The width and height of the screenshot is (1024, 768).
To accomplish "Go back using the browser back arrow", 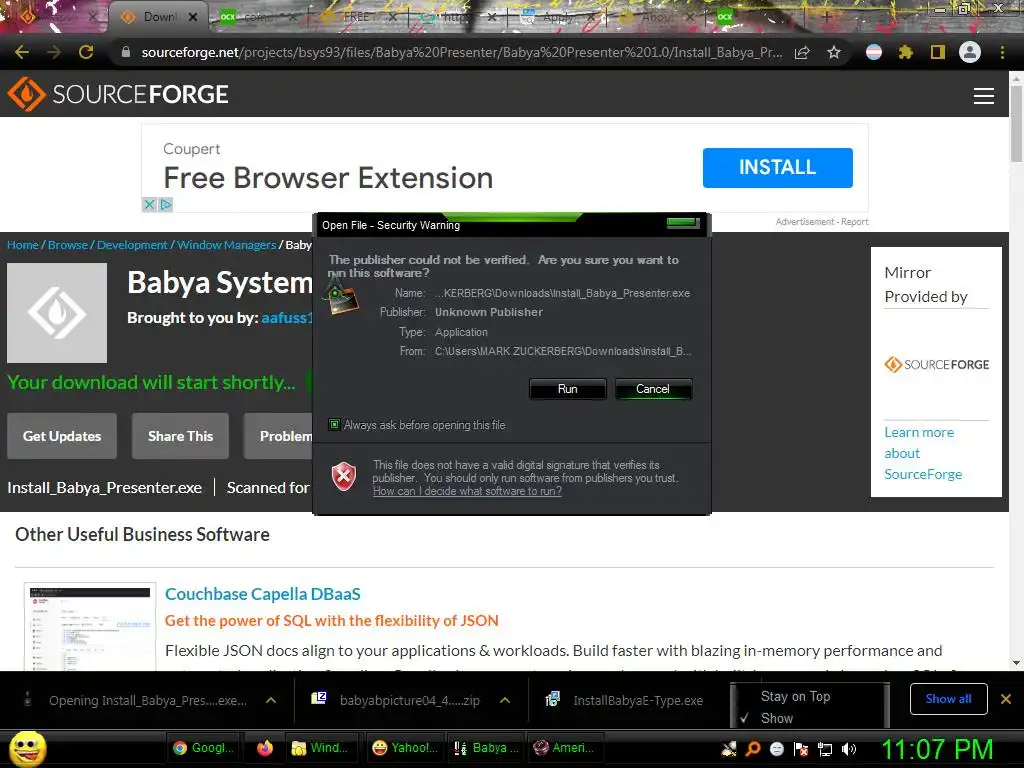I will [x=22, y=52].
